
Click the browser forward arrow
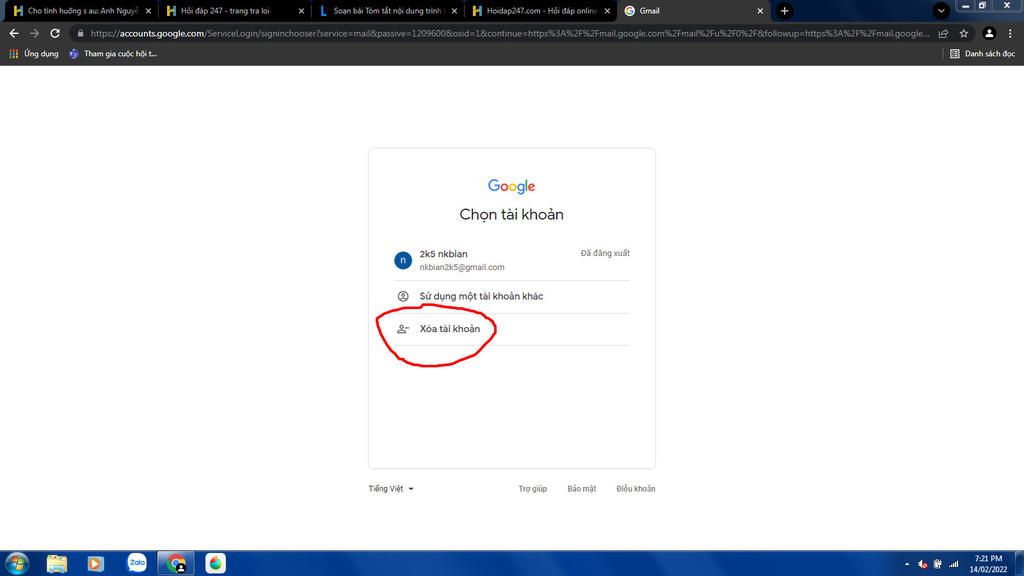coord(35,33)
